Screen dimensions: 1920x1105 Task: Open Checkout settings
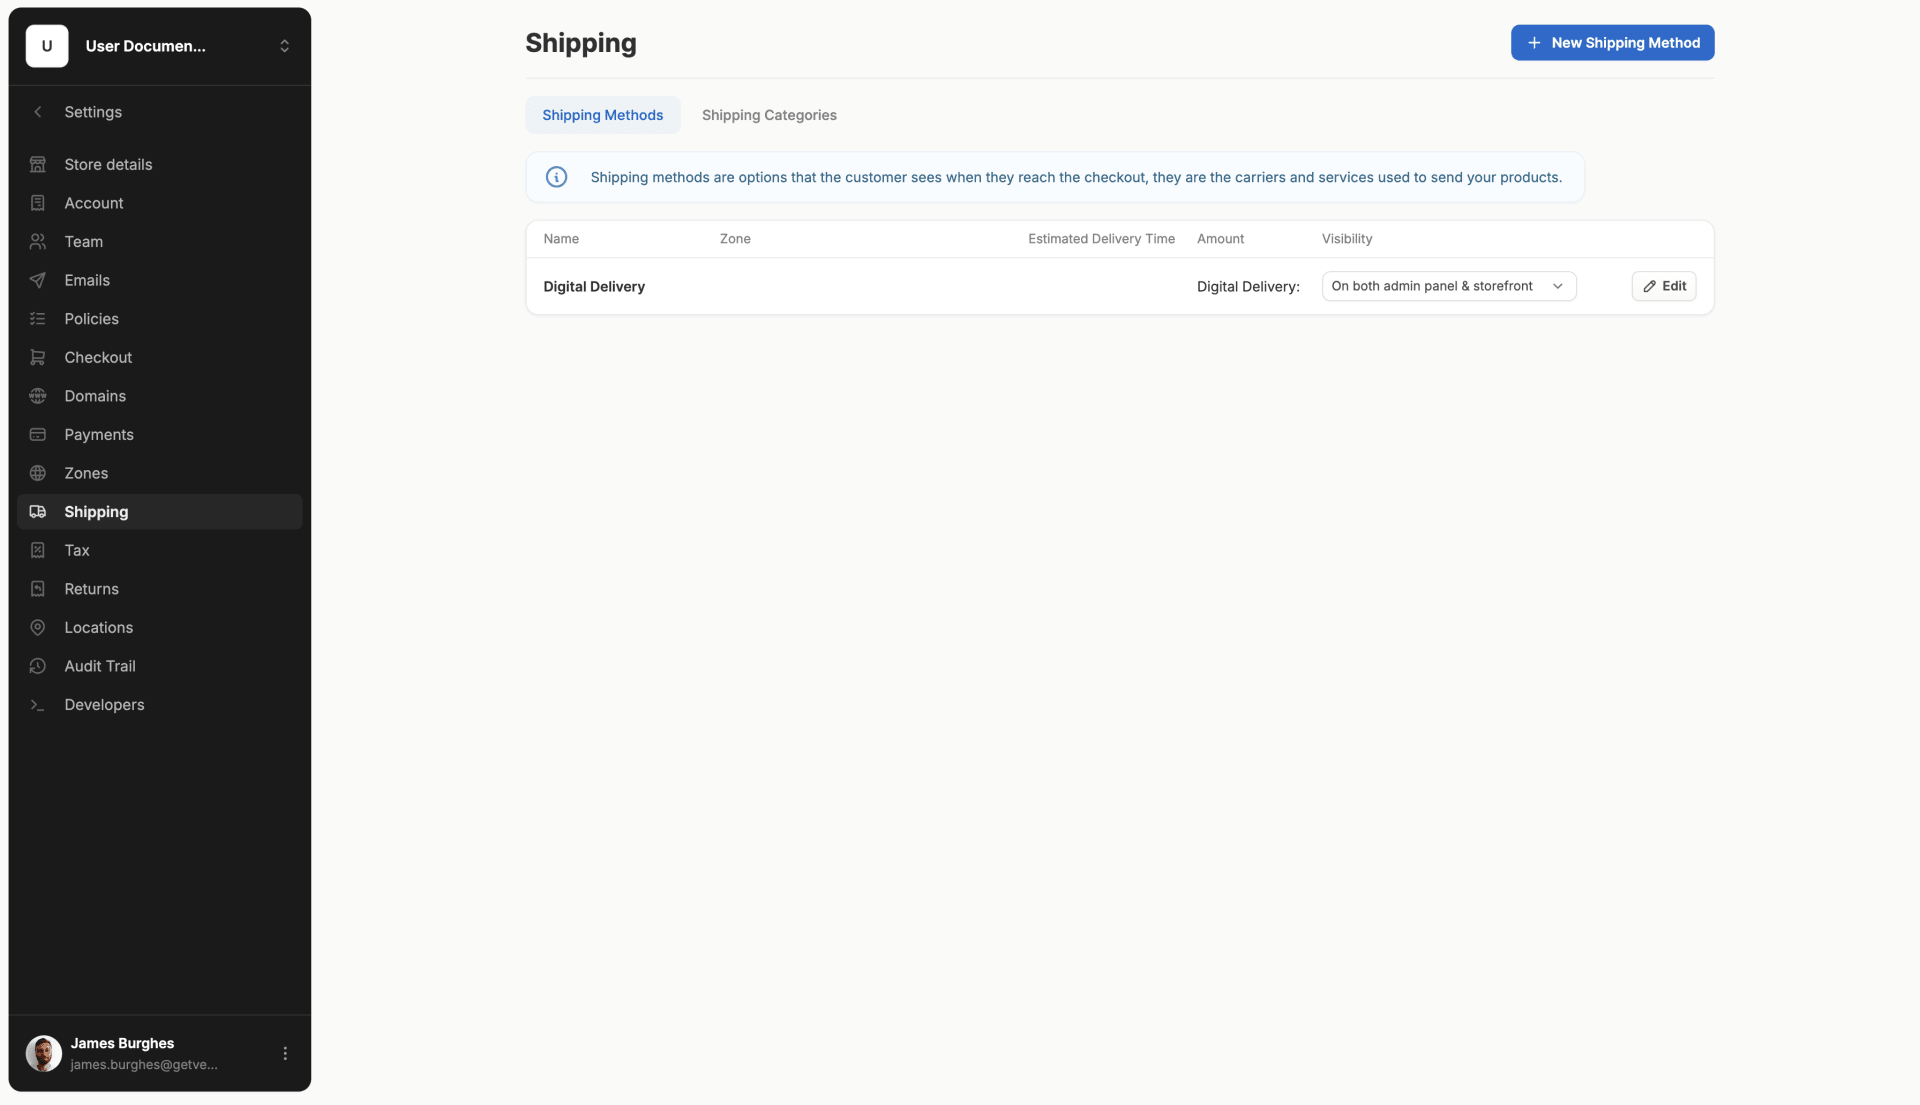tap(160, 358)
